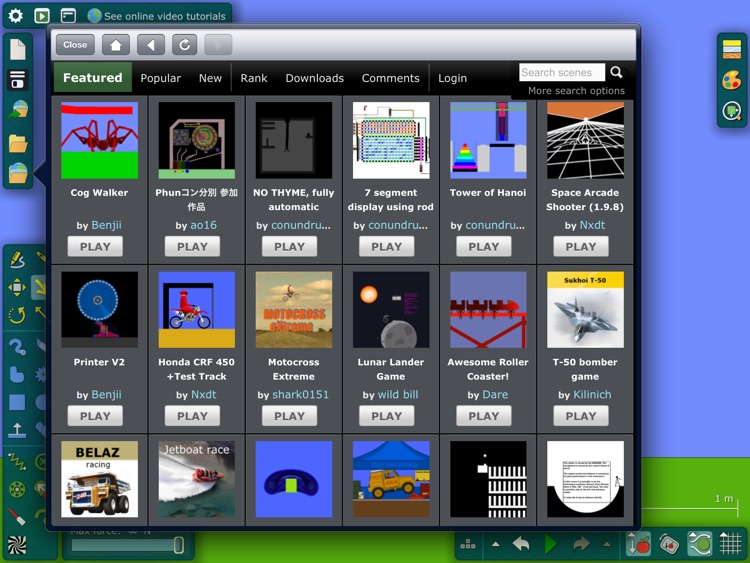Open the Downloads tab
750x563 pixels.
pyautogui.click(x=314, y=78)
